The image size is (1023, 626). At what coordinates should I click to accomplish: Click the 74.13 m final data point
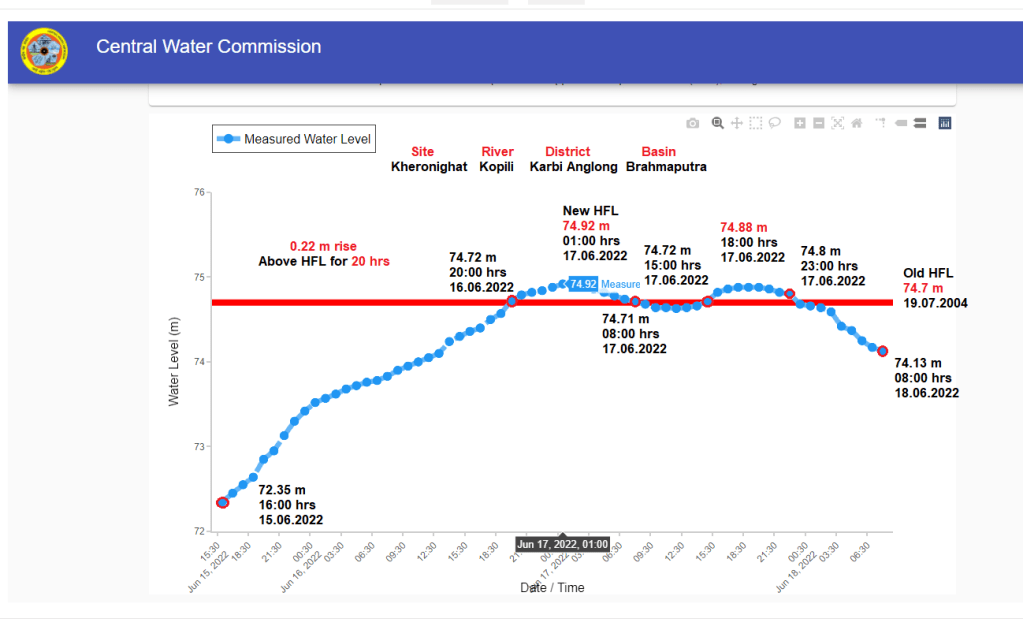[x=882, y=351]
